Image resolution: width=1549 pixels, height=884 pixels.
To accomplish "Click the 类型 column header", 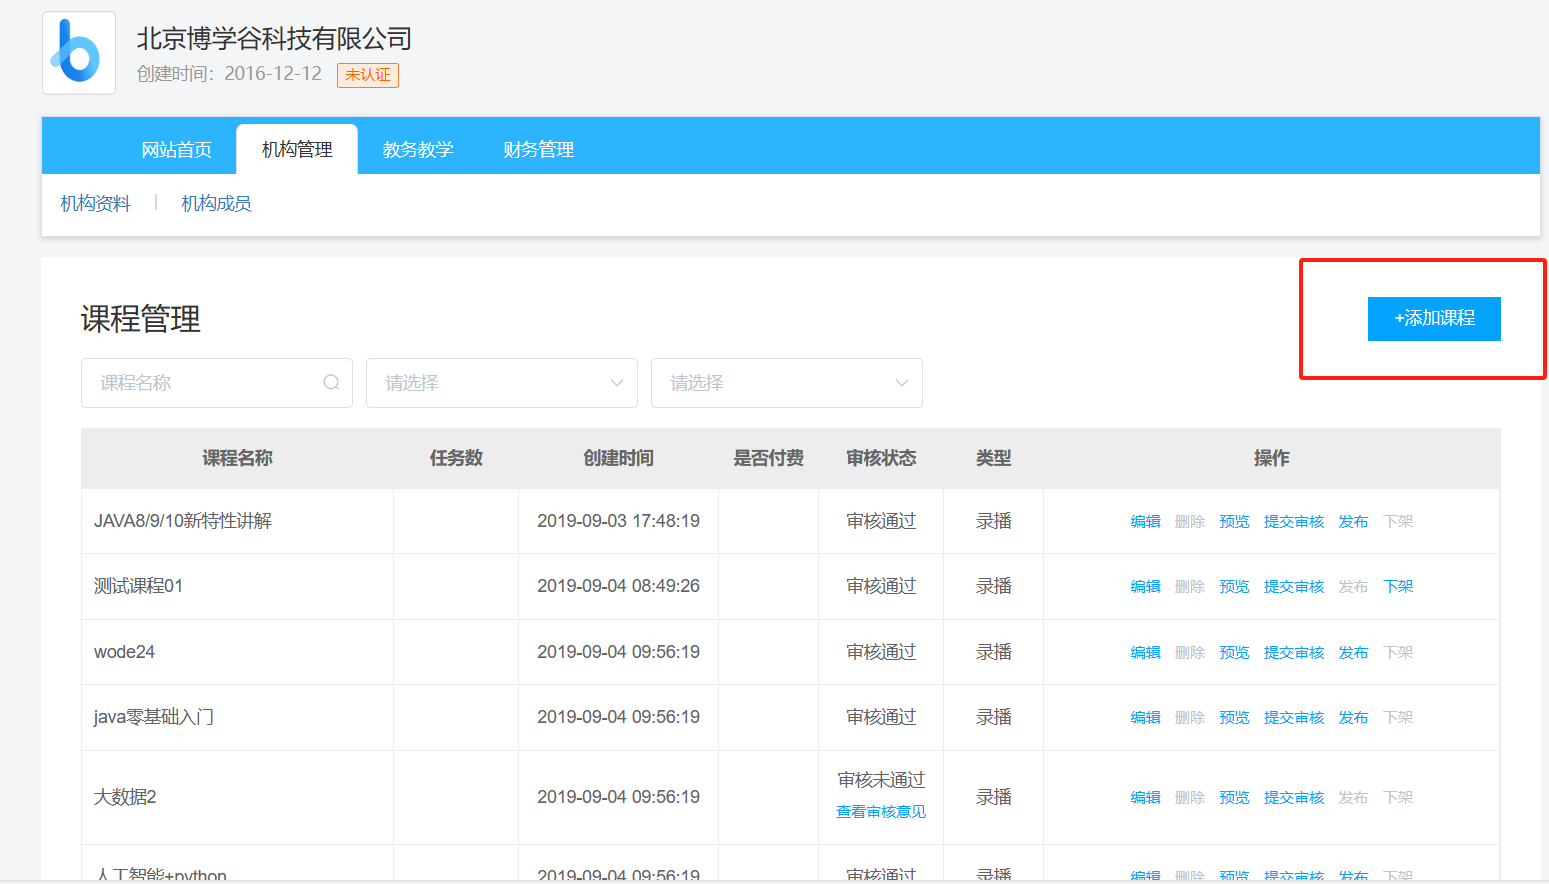I will point(993,458).
